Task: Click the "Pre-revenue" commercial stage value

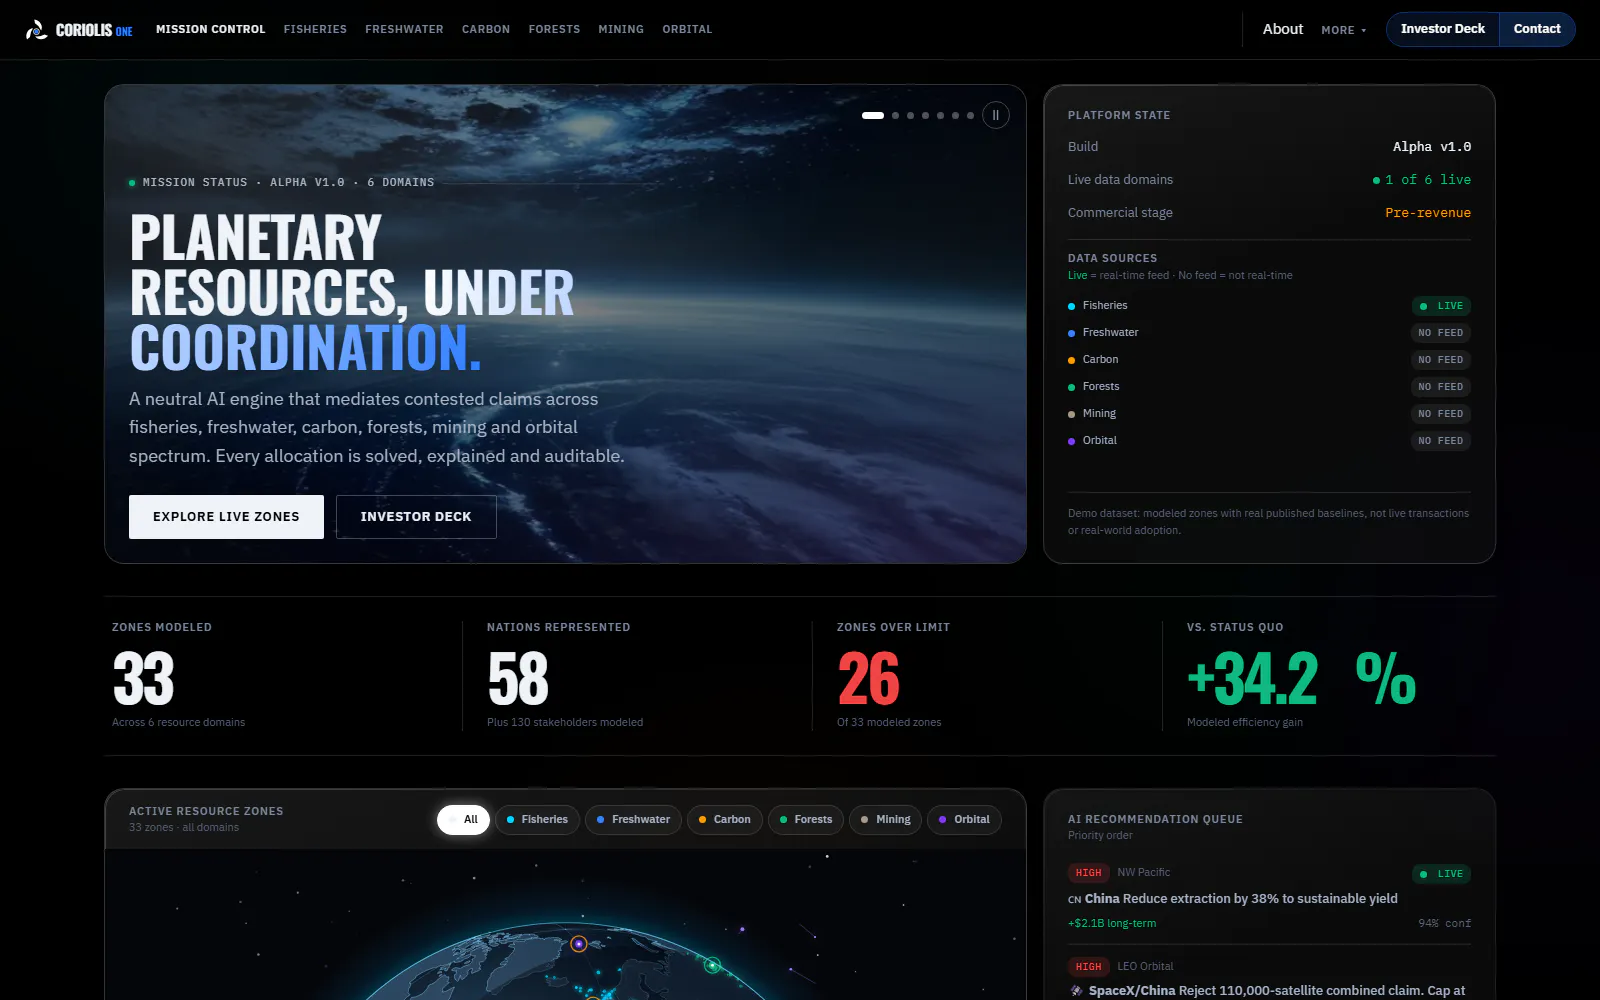Action: point(1428,213)
